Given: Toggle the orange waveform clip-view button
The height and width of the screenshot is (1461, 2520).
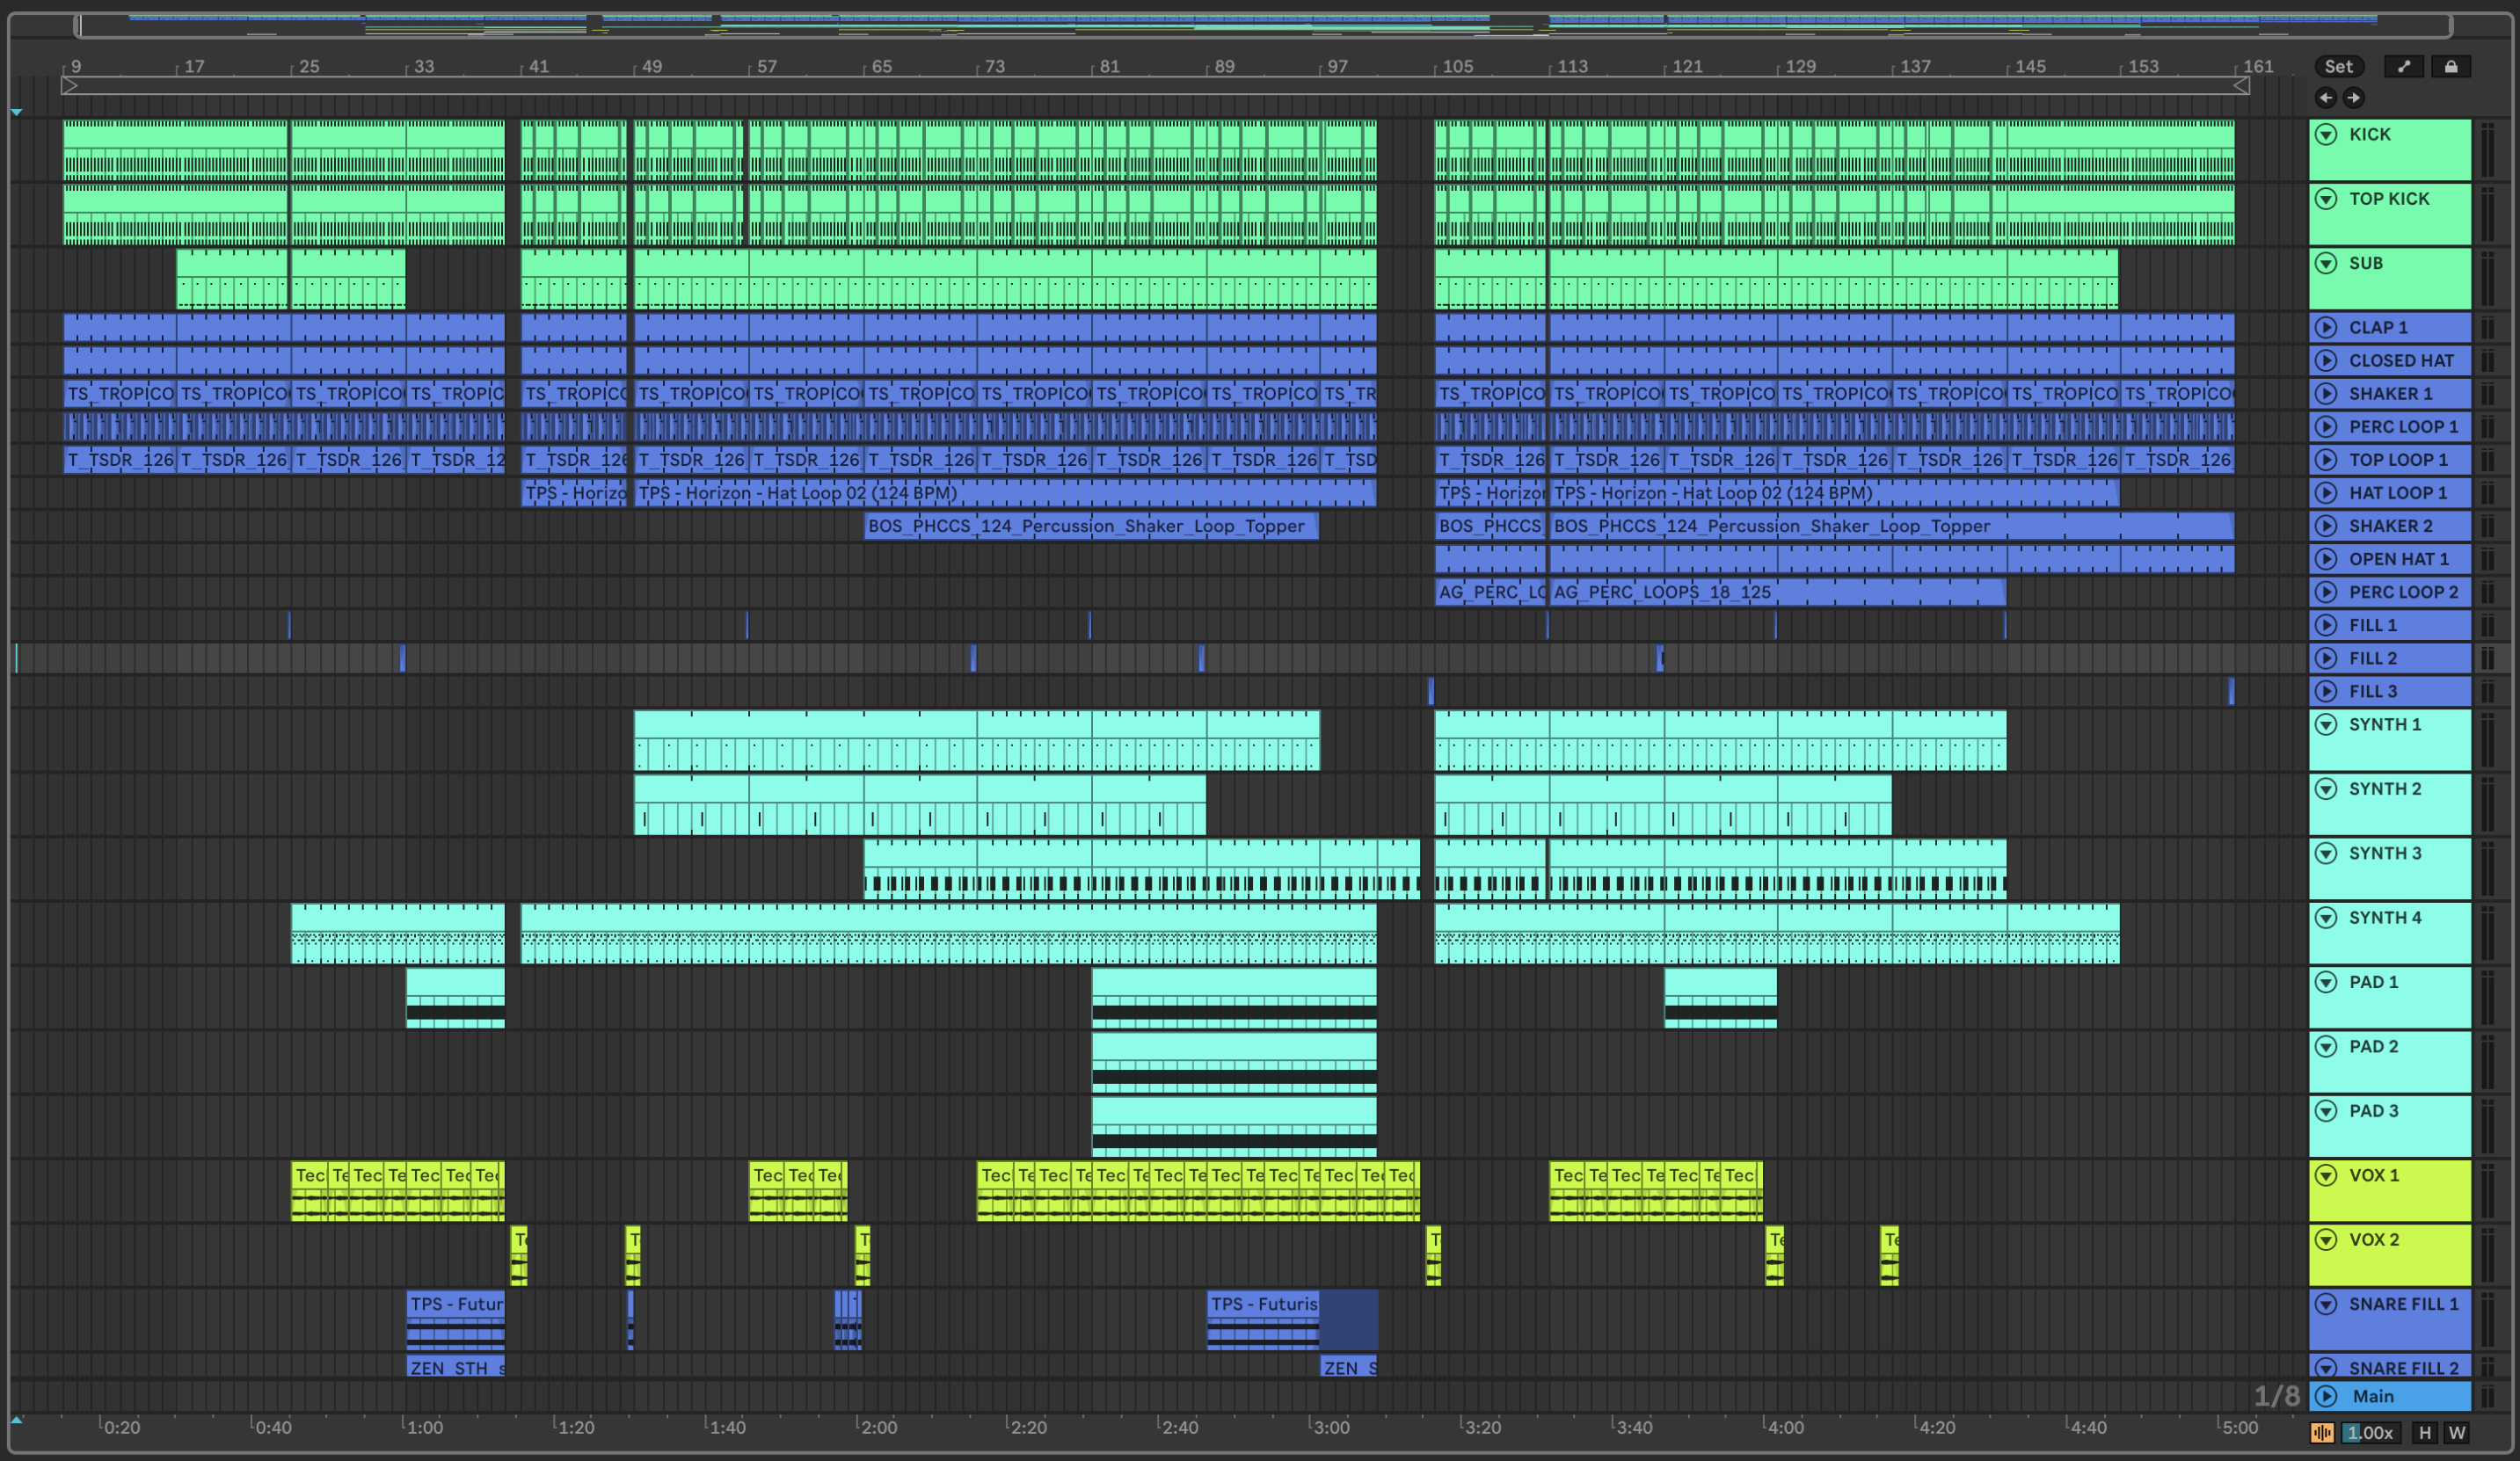Looking at the screenshot, I should [x=2322, y=1432].
